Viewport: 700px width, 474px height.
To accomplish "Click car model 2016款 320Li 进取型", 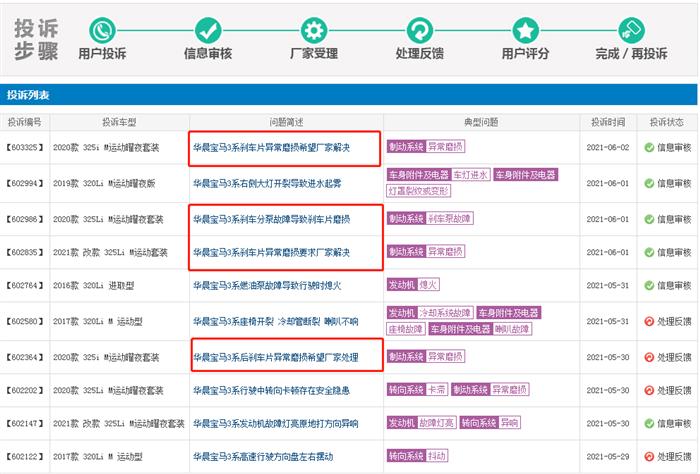I will (93, 285).
